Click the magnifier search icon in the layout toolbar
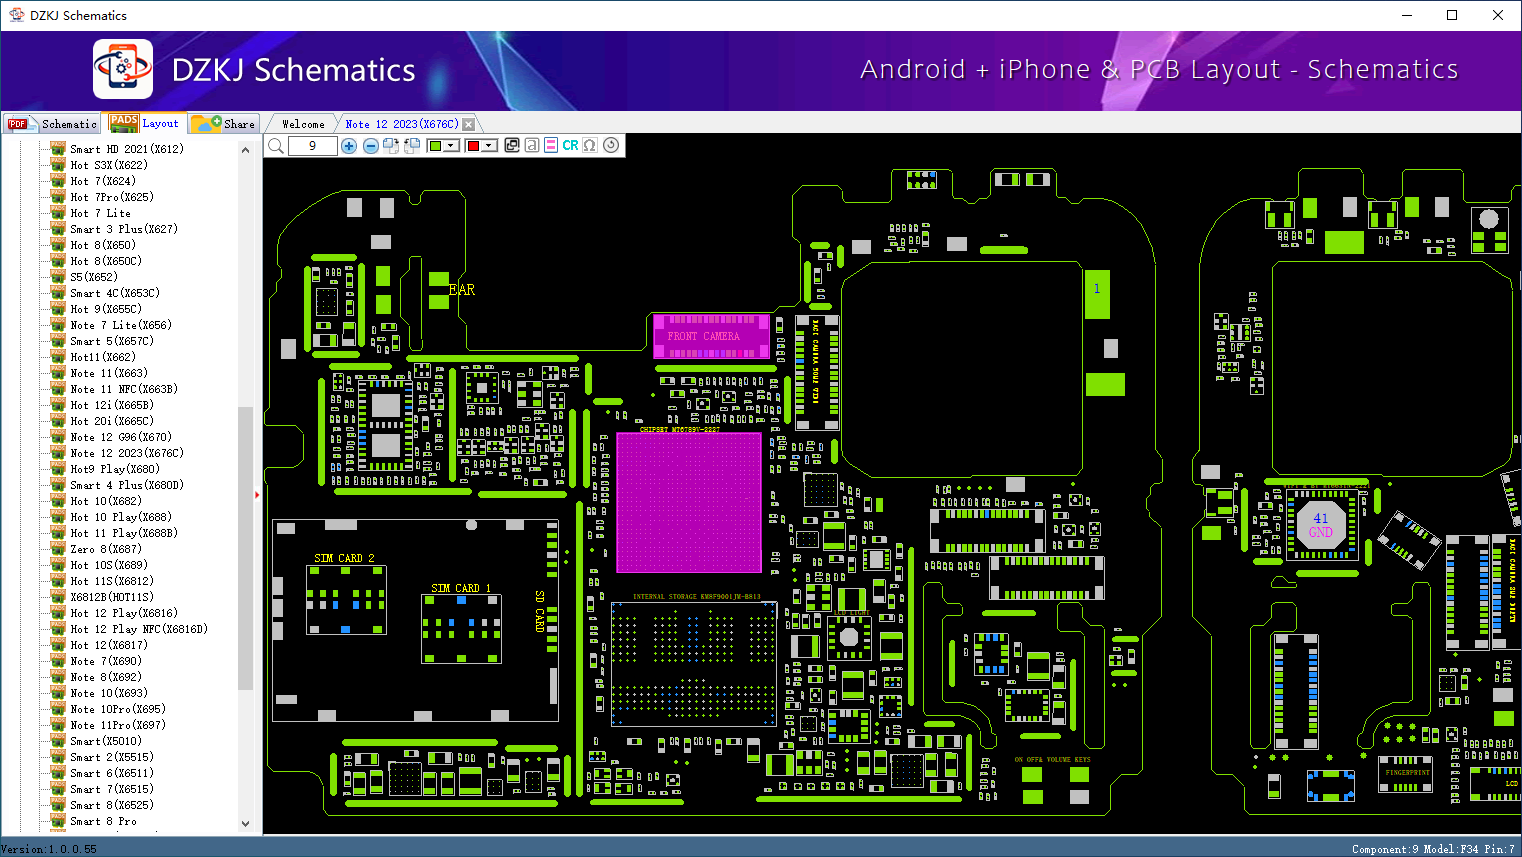Image resolution: width=1522 pixels, height=857 pixels. click(x=276, y=146)
